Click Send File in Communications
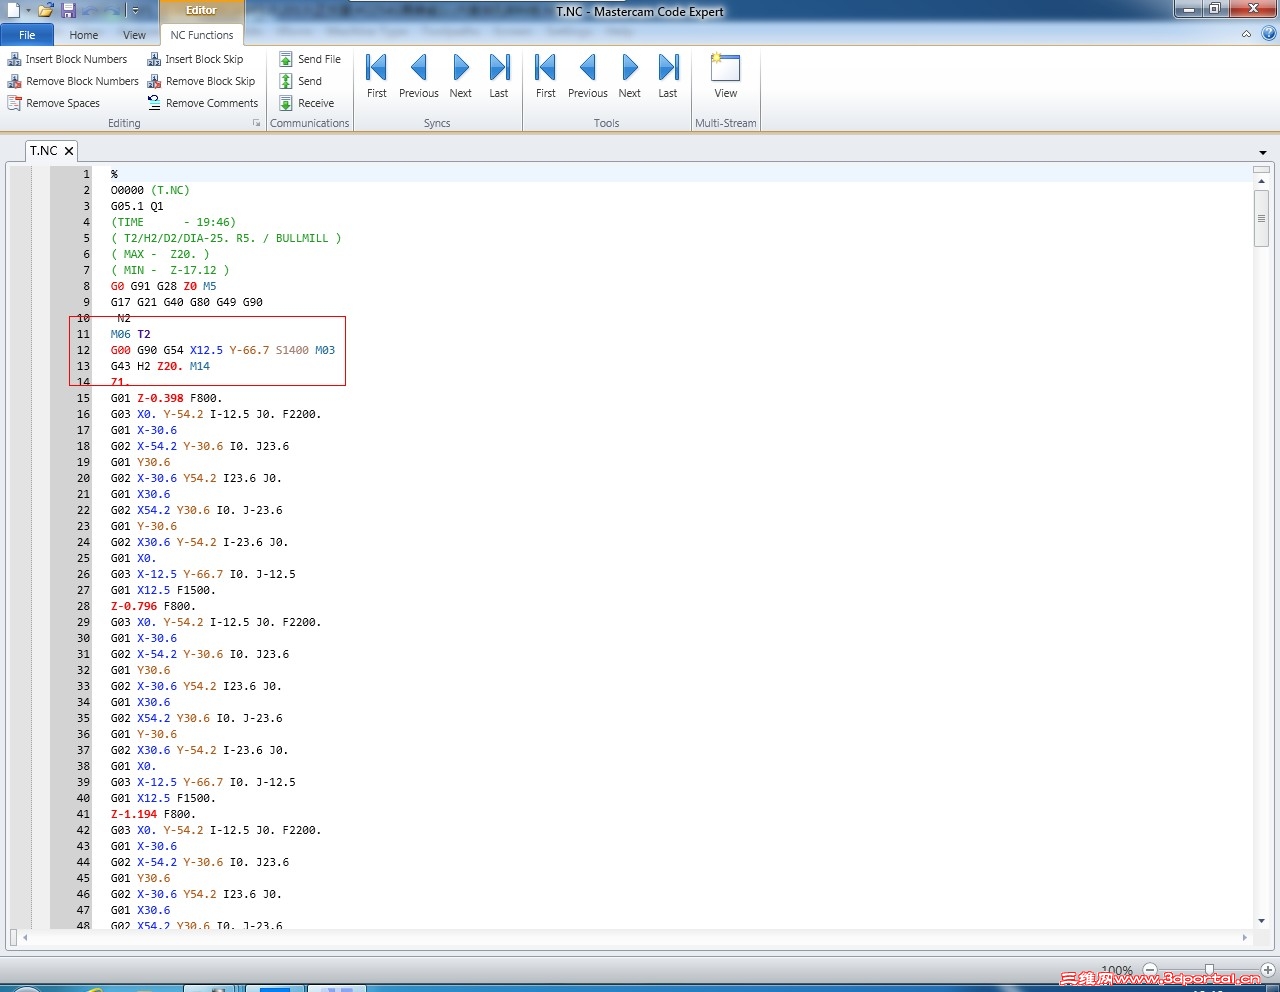The image size is (1280, 992). tap(310, 59)
